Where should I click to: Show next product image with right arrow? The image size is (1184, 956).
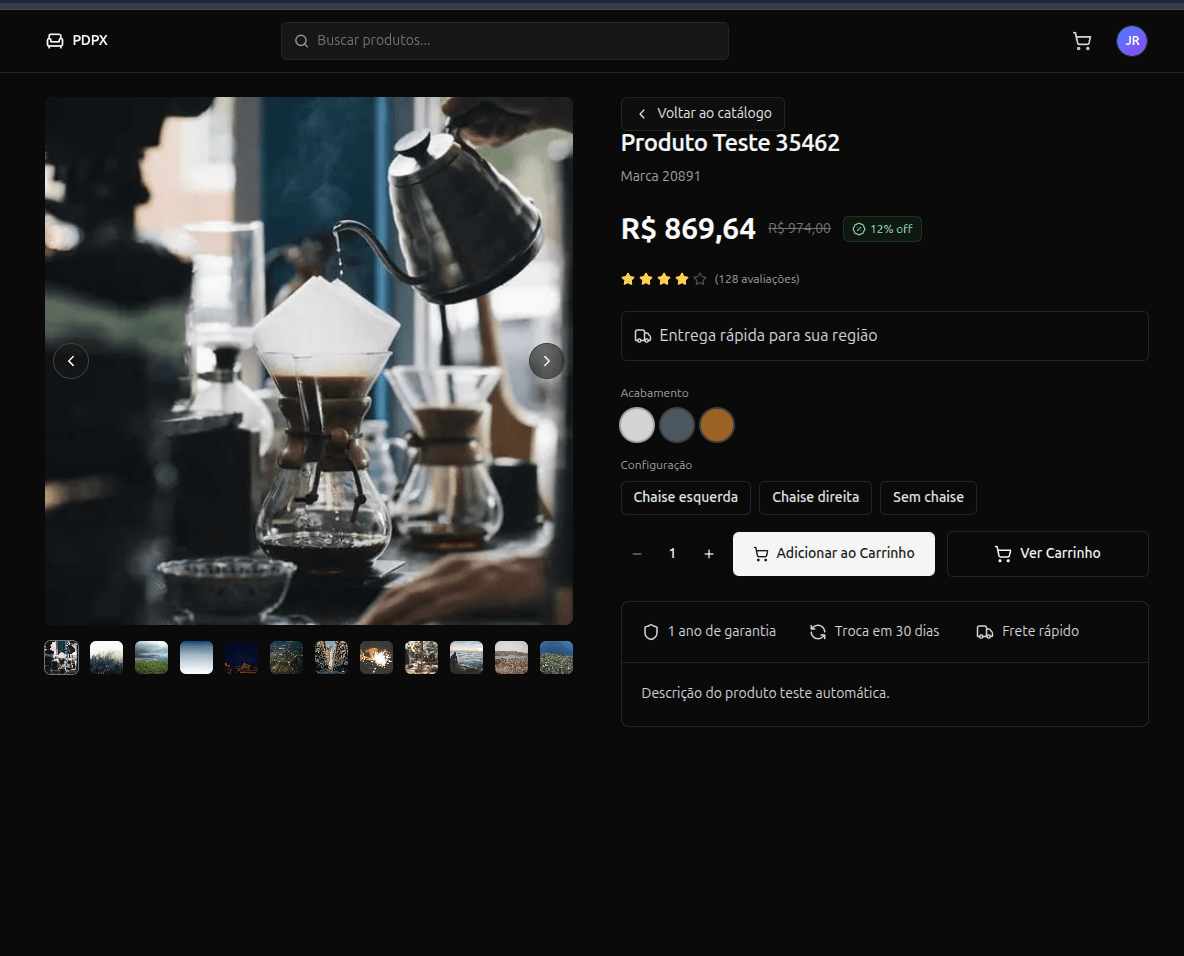(x=546, y=361)
